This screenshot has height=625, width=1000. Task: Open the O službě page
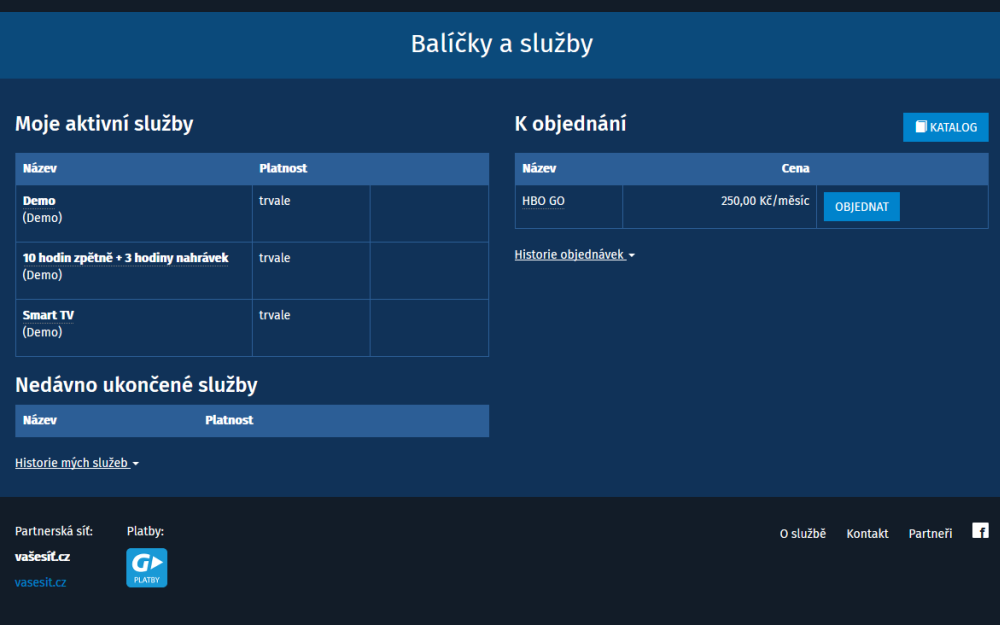pyautogui.click(x=802, y=533)
